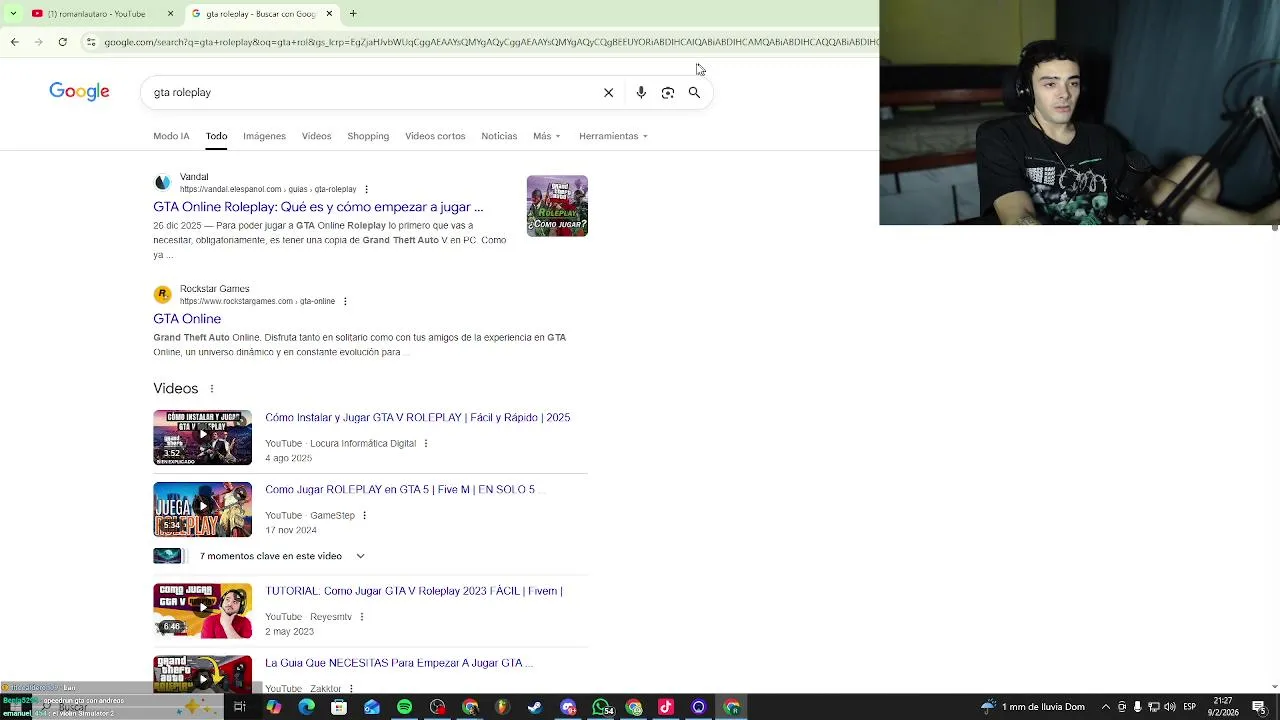Click the Rockstar Games favicon
This screenshot has height=720, width=1280.
(162, 295)
